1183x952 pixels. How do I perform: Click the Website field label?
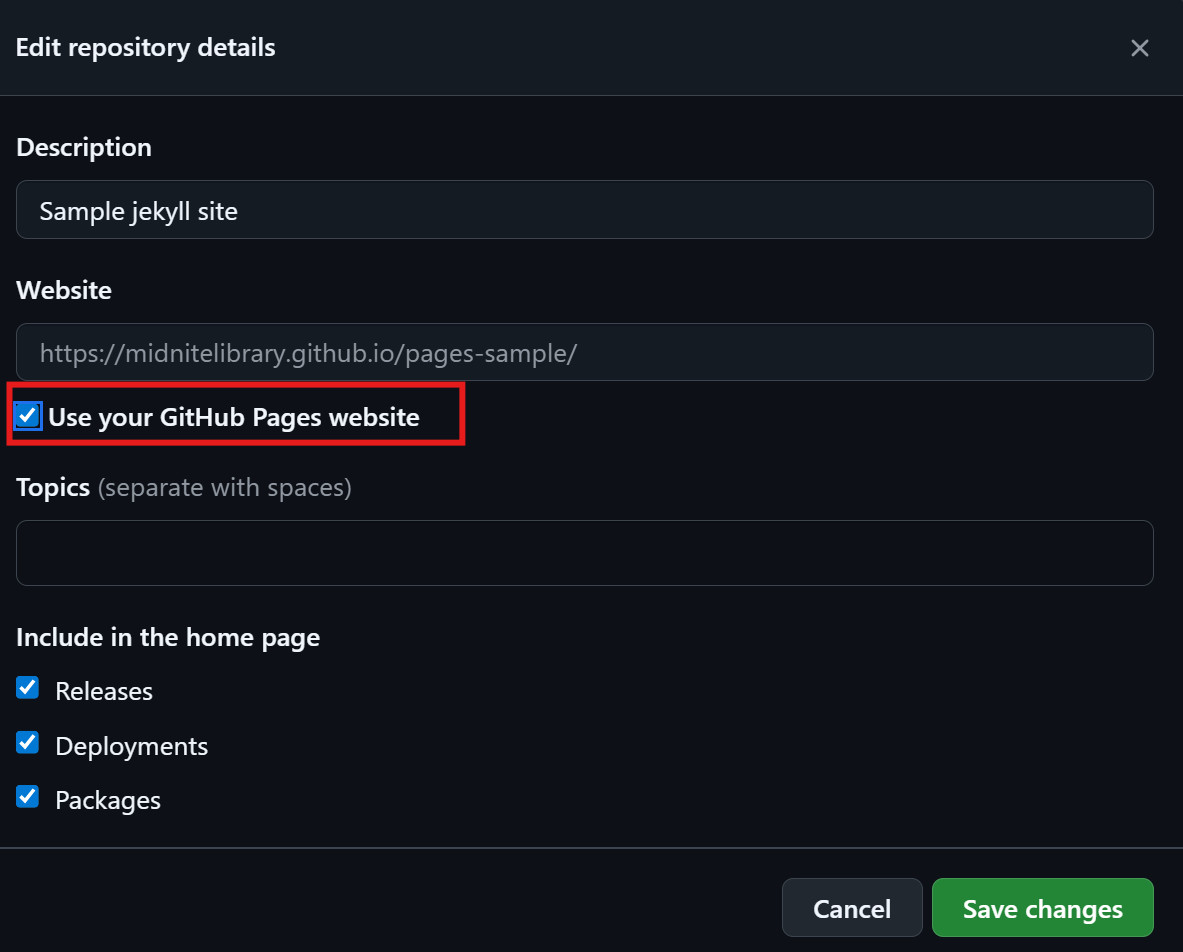click(x=64, y=290)
